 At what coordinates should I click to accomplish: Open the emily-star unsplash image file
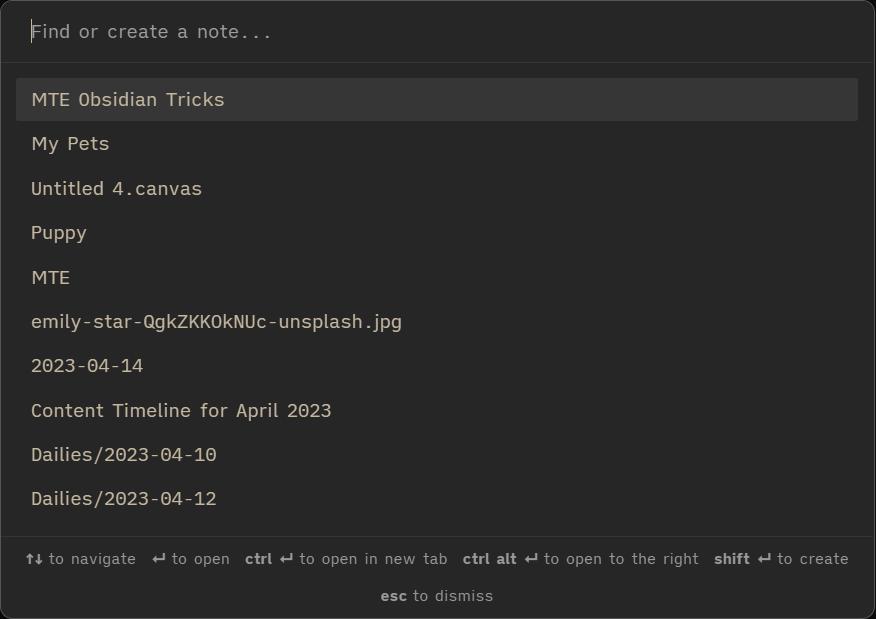pos(216,321)
